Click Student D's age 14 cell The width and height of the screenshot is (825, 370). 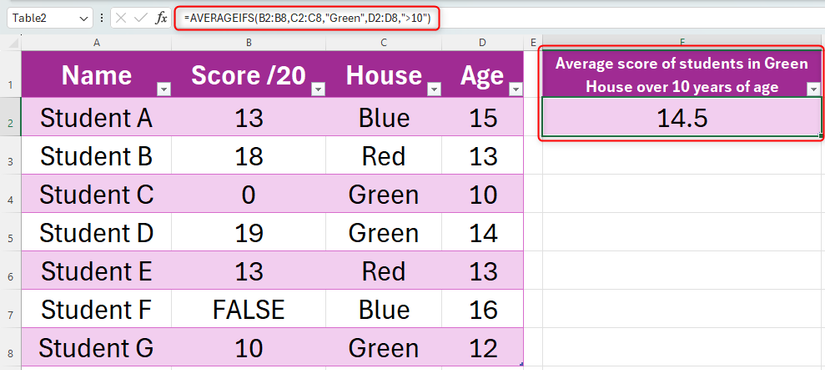click(482, 233)
